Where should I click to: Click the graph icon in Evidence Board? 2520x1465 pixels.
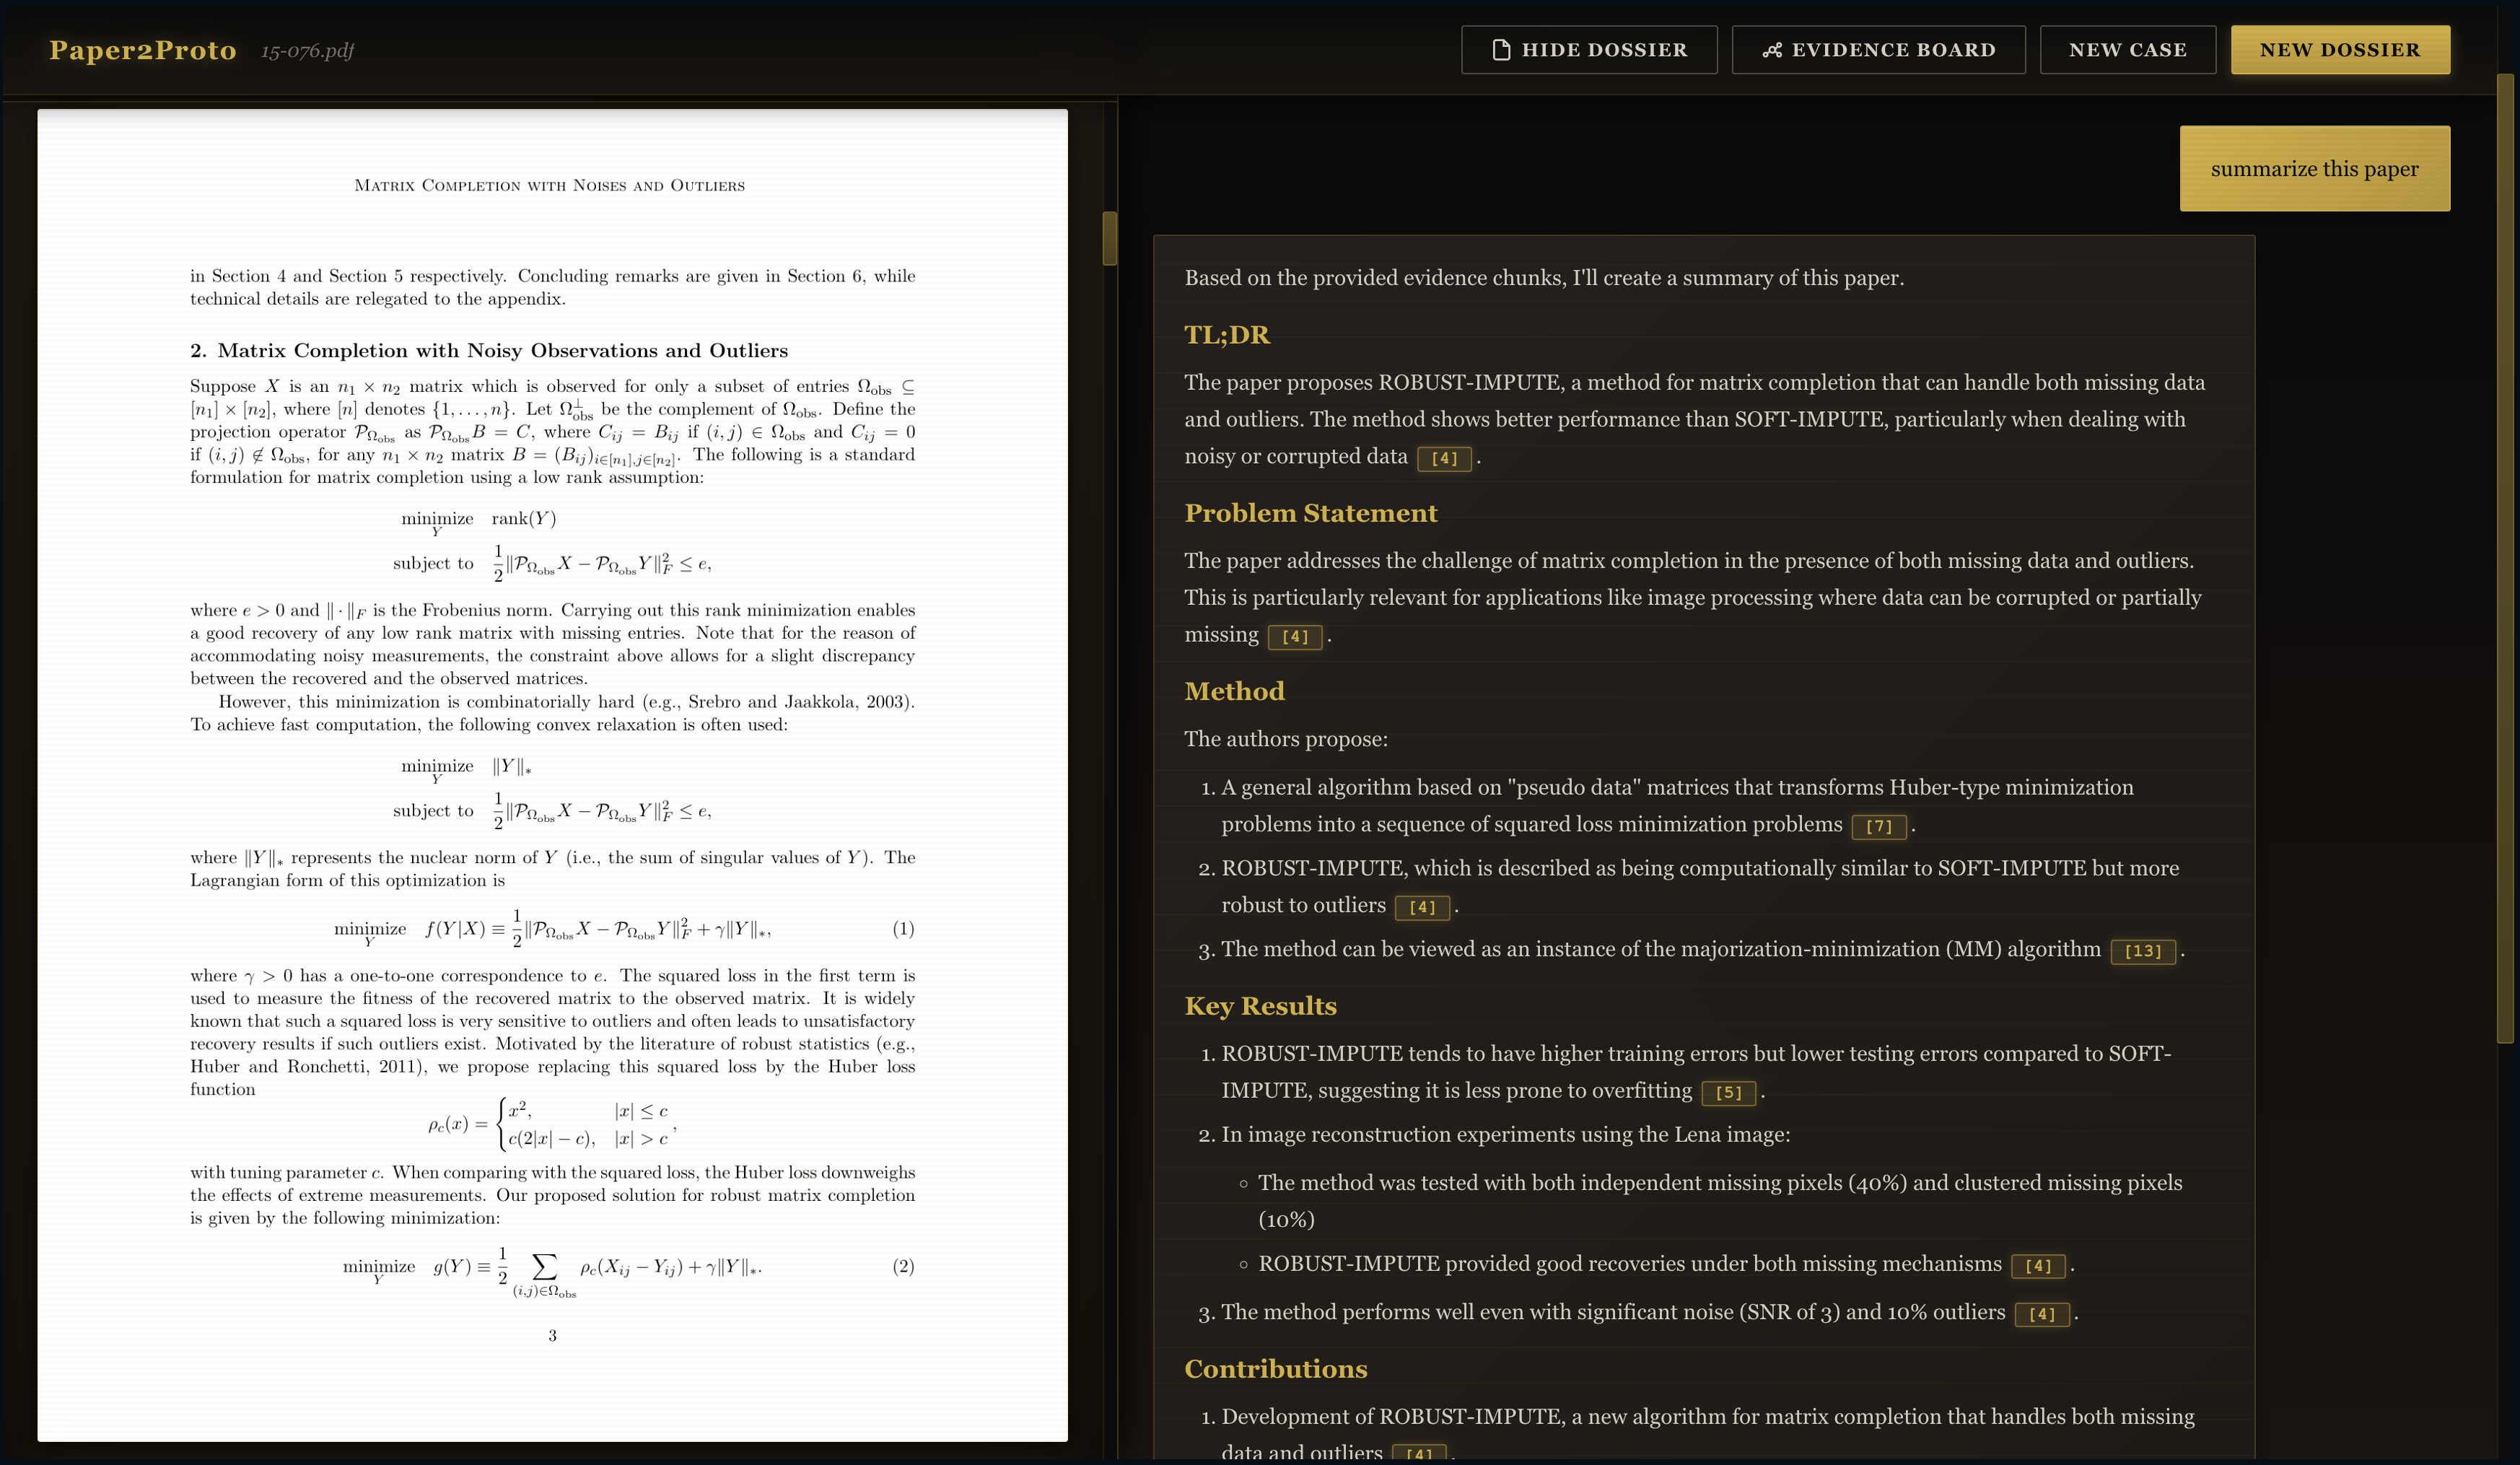point(1772,50)
